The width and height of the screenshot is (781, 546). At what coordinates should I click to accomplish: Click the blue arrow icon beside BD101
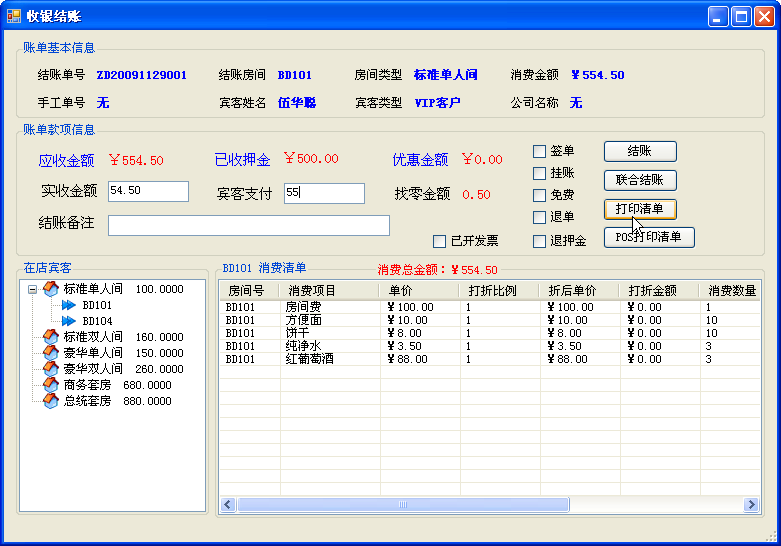click(69, 305)
